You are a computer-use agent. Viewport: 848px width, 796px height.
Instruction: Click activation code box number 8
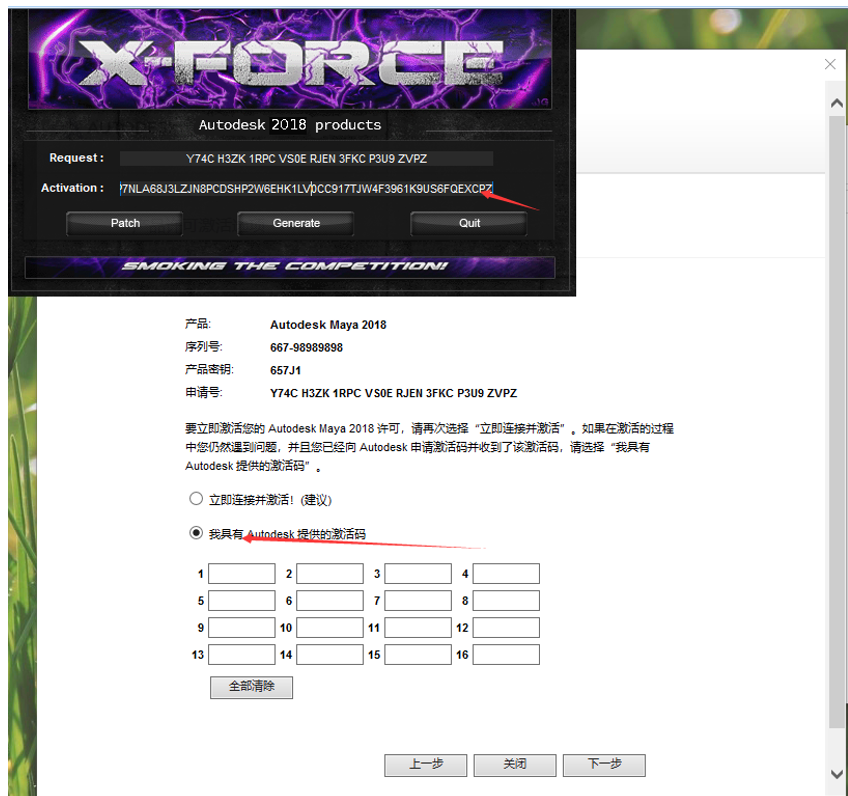(x=506, y=601)
